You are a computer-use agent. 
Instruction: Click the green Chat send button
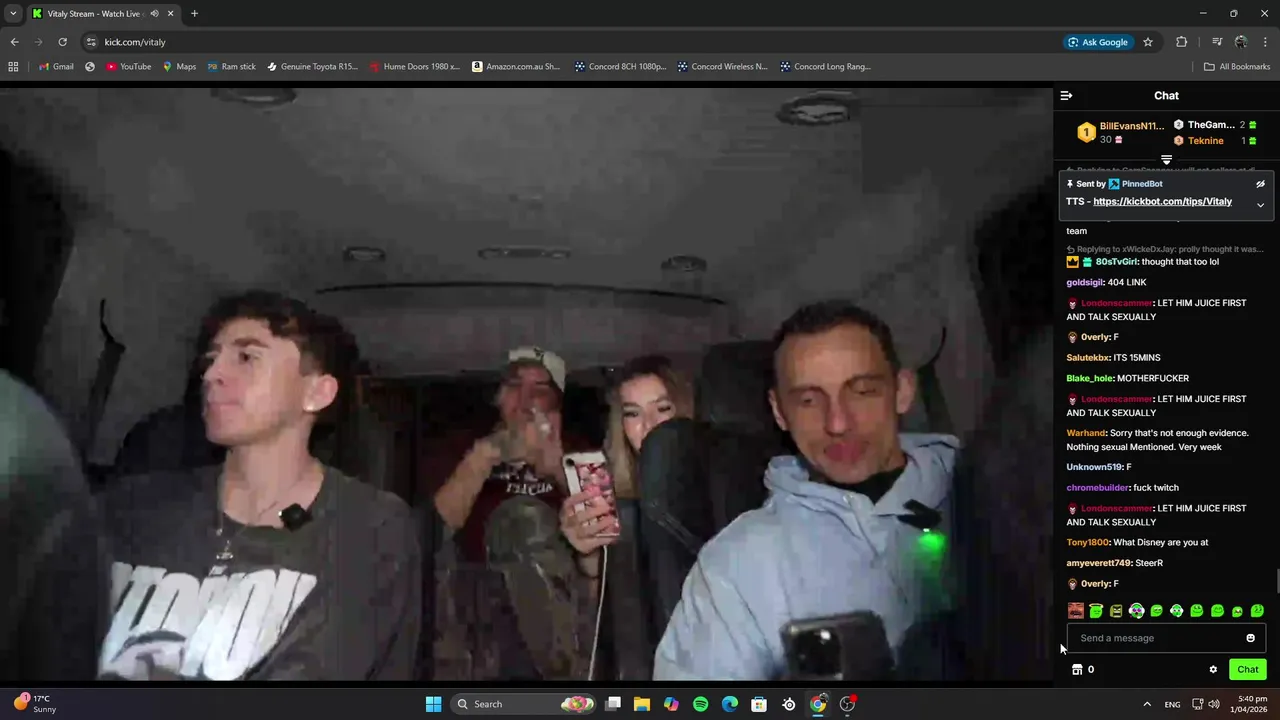1247,670
